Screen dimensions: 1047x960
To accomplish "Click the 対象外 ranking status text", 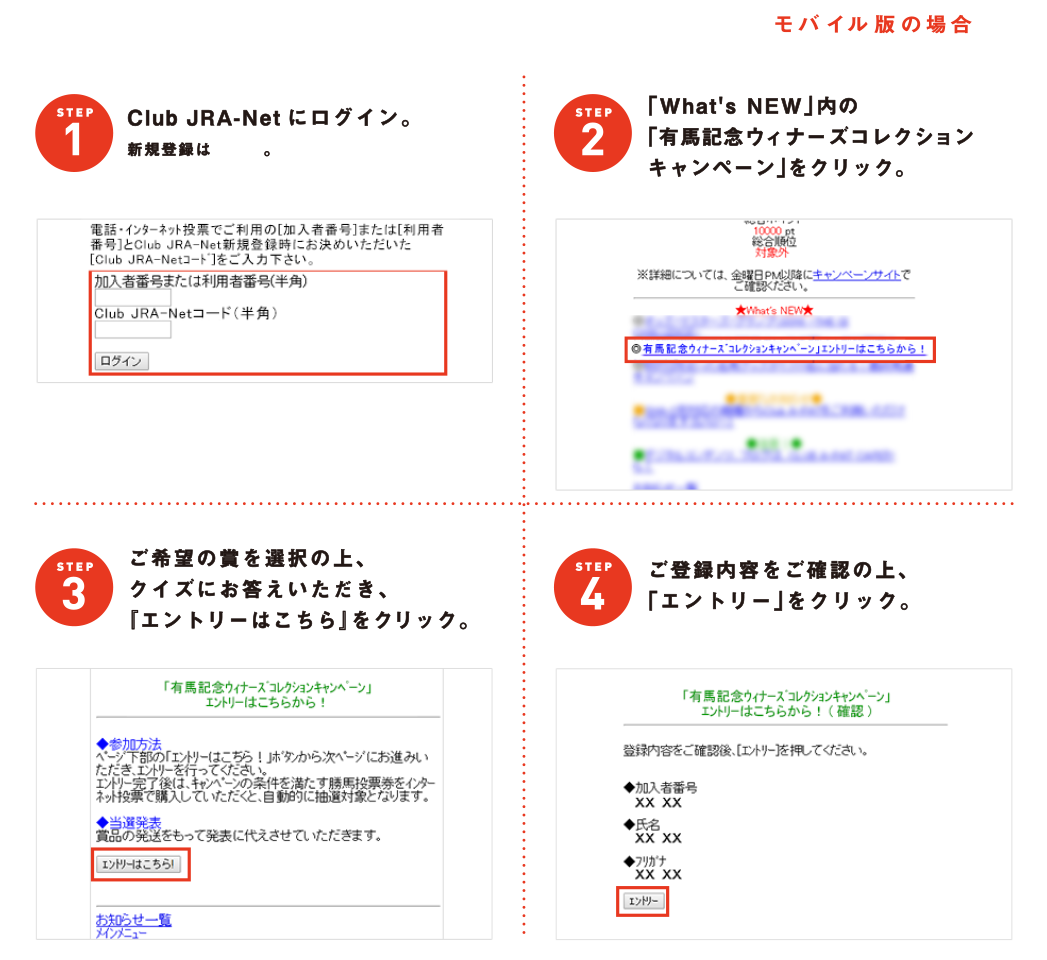I will tap(772, 252).
